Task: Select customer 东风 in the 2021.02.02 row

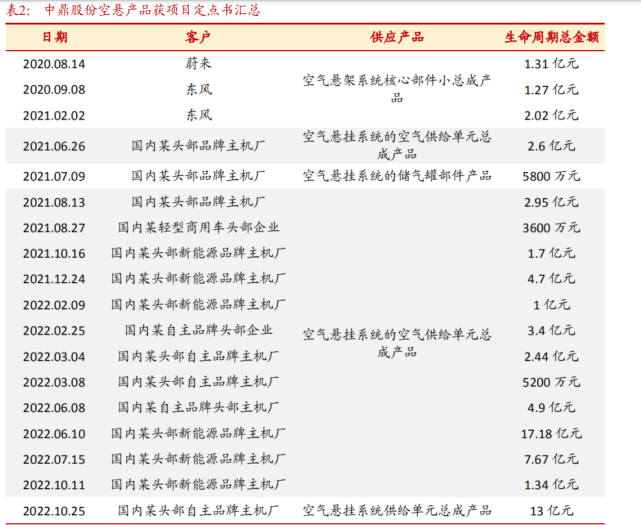Action: click(x=199, y=115)
